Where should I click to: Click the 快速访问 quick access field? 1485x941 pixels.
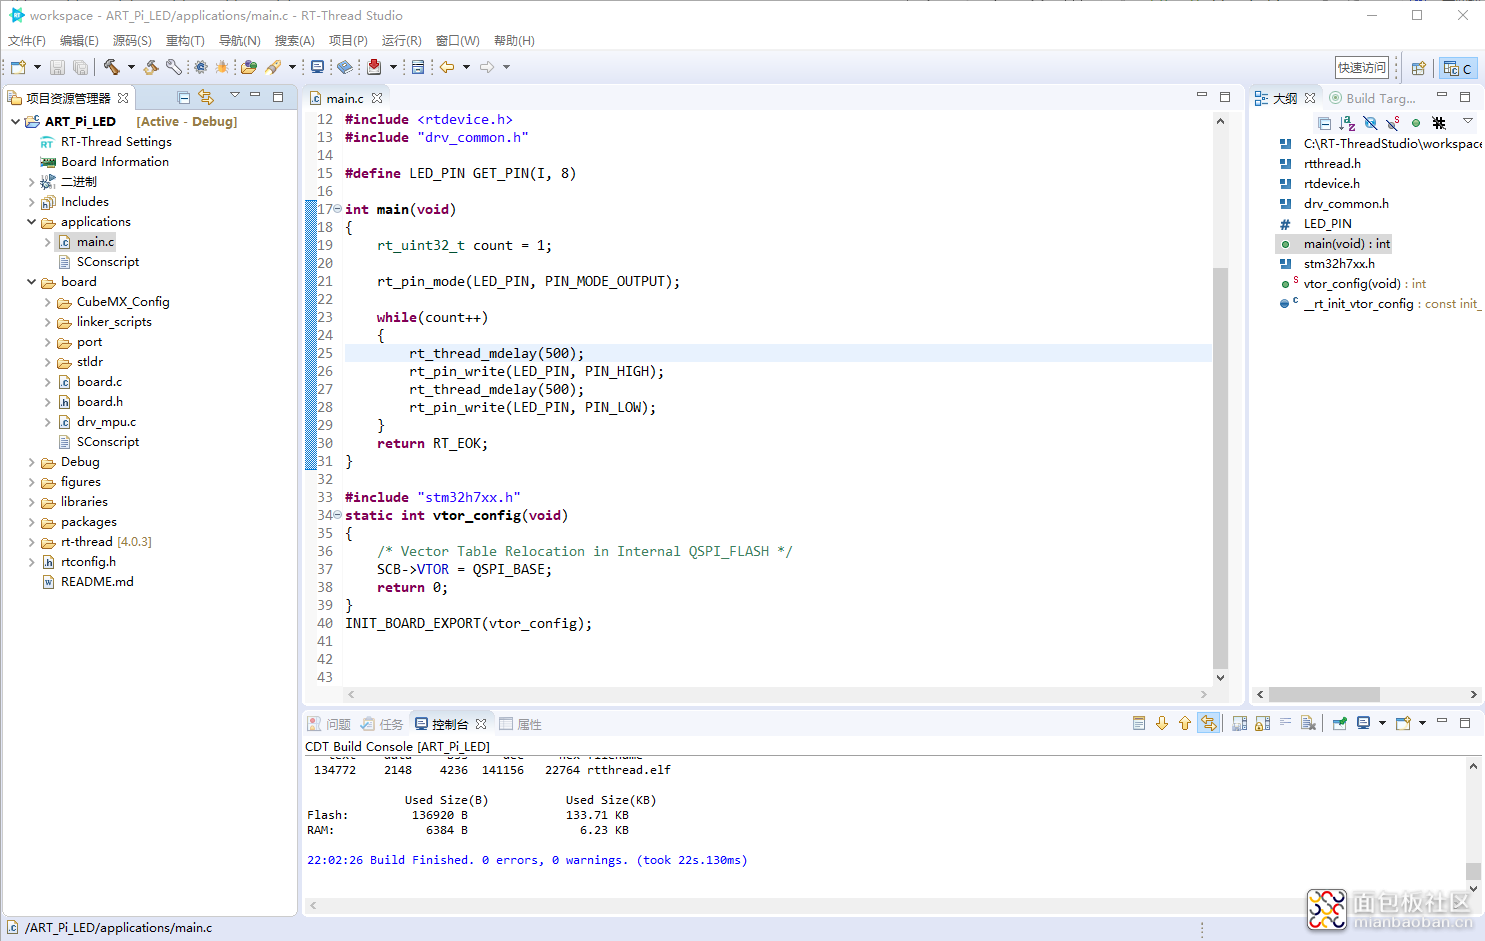tap(1362, 68)
